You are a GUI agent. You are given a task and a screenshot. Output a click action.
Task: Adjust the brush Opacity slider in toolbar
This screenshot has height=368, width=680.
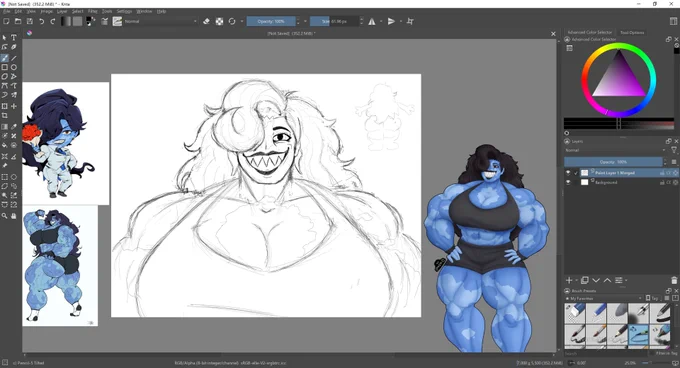click(271, 21)
